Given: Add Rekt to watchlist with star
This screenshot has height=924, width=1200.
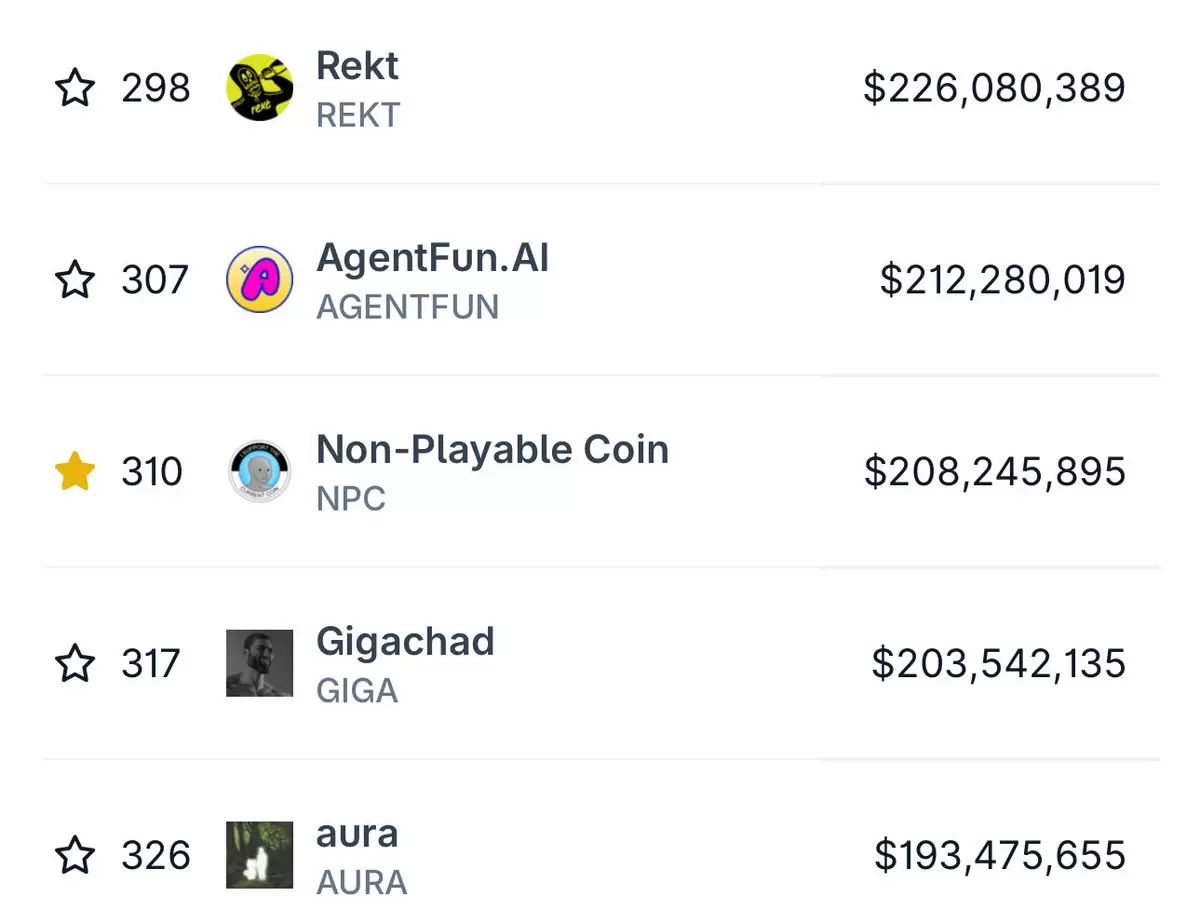Looking at the screenshot, I should click(x=74, y=88).
